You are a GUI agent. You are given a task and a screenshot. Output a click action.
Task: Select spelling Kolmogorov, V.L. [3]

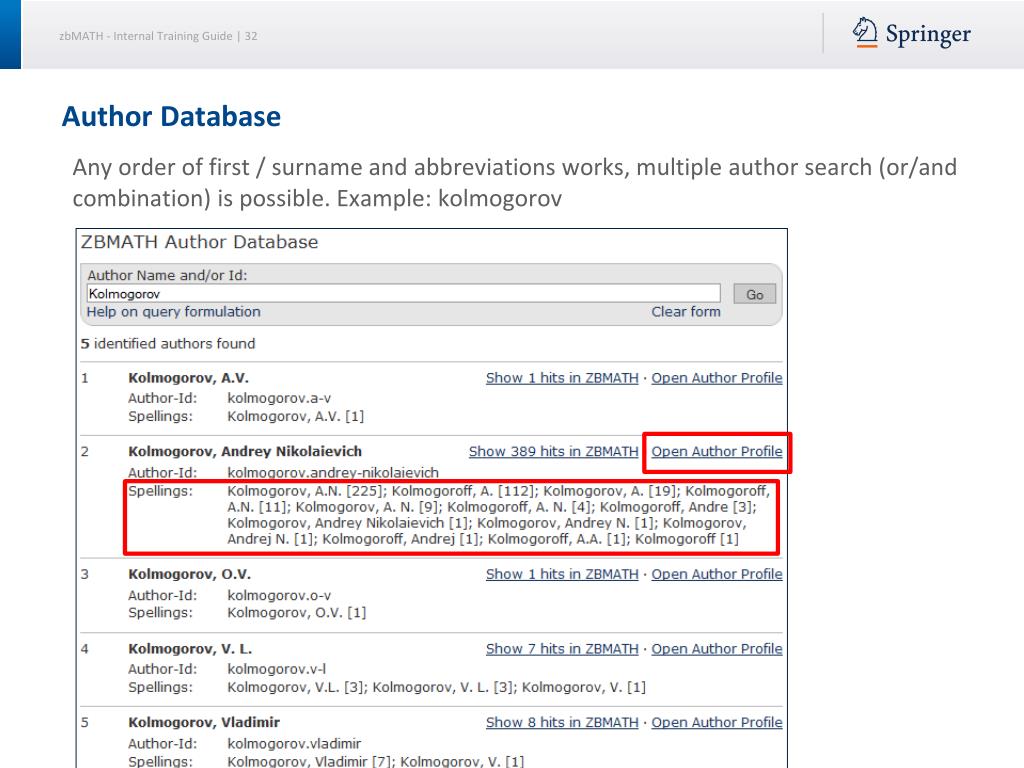pyautogui.click(x=296, y=687)
